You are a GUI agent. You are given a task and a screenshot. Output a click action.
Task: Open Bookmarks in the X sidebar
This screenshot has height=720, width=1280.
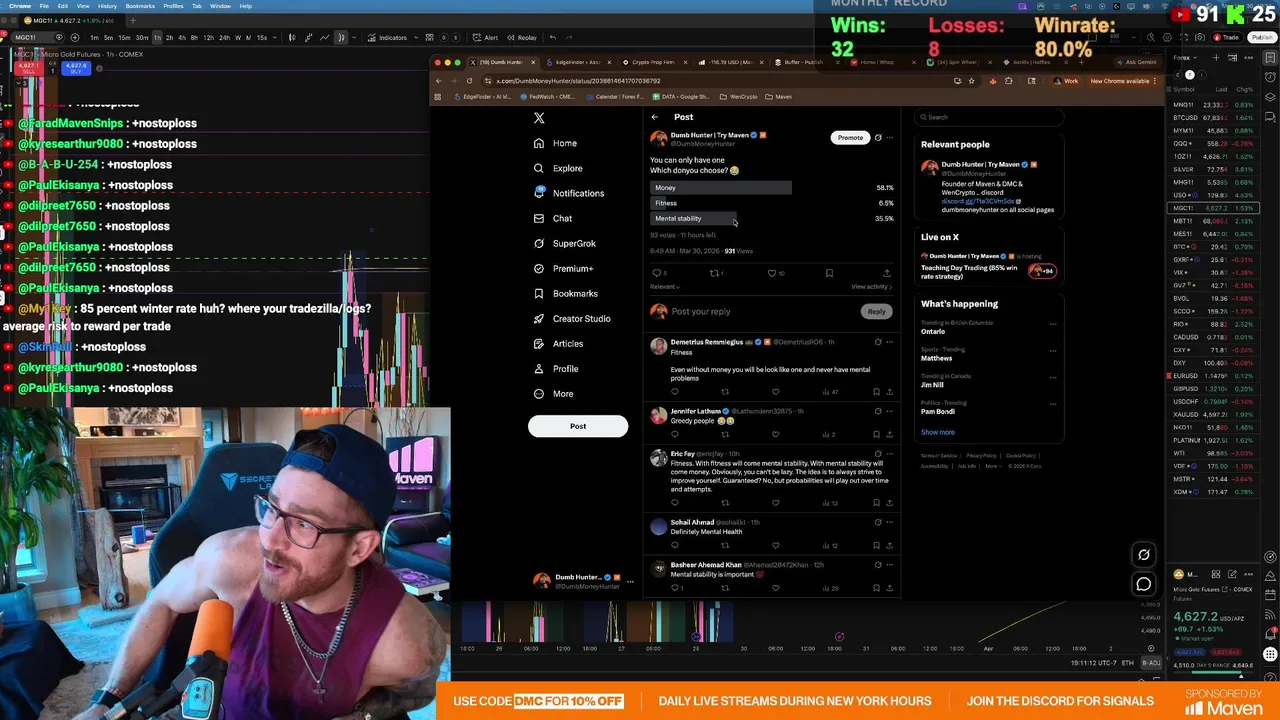click(565, 293)
